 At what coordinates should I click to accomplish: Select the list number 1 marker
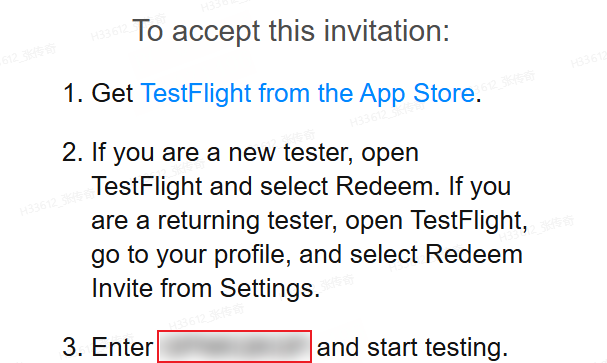pyautogui.click(x=72, y=94)
